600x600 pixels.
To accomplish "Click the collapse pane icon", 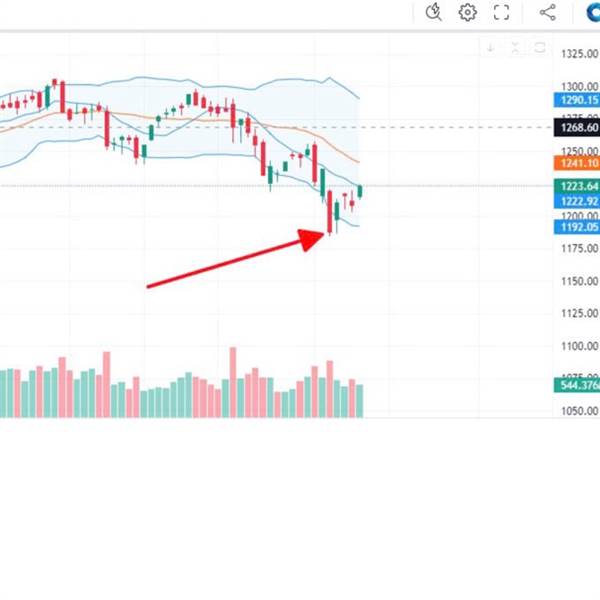I will point(515,47).
